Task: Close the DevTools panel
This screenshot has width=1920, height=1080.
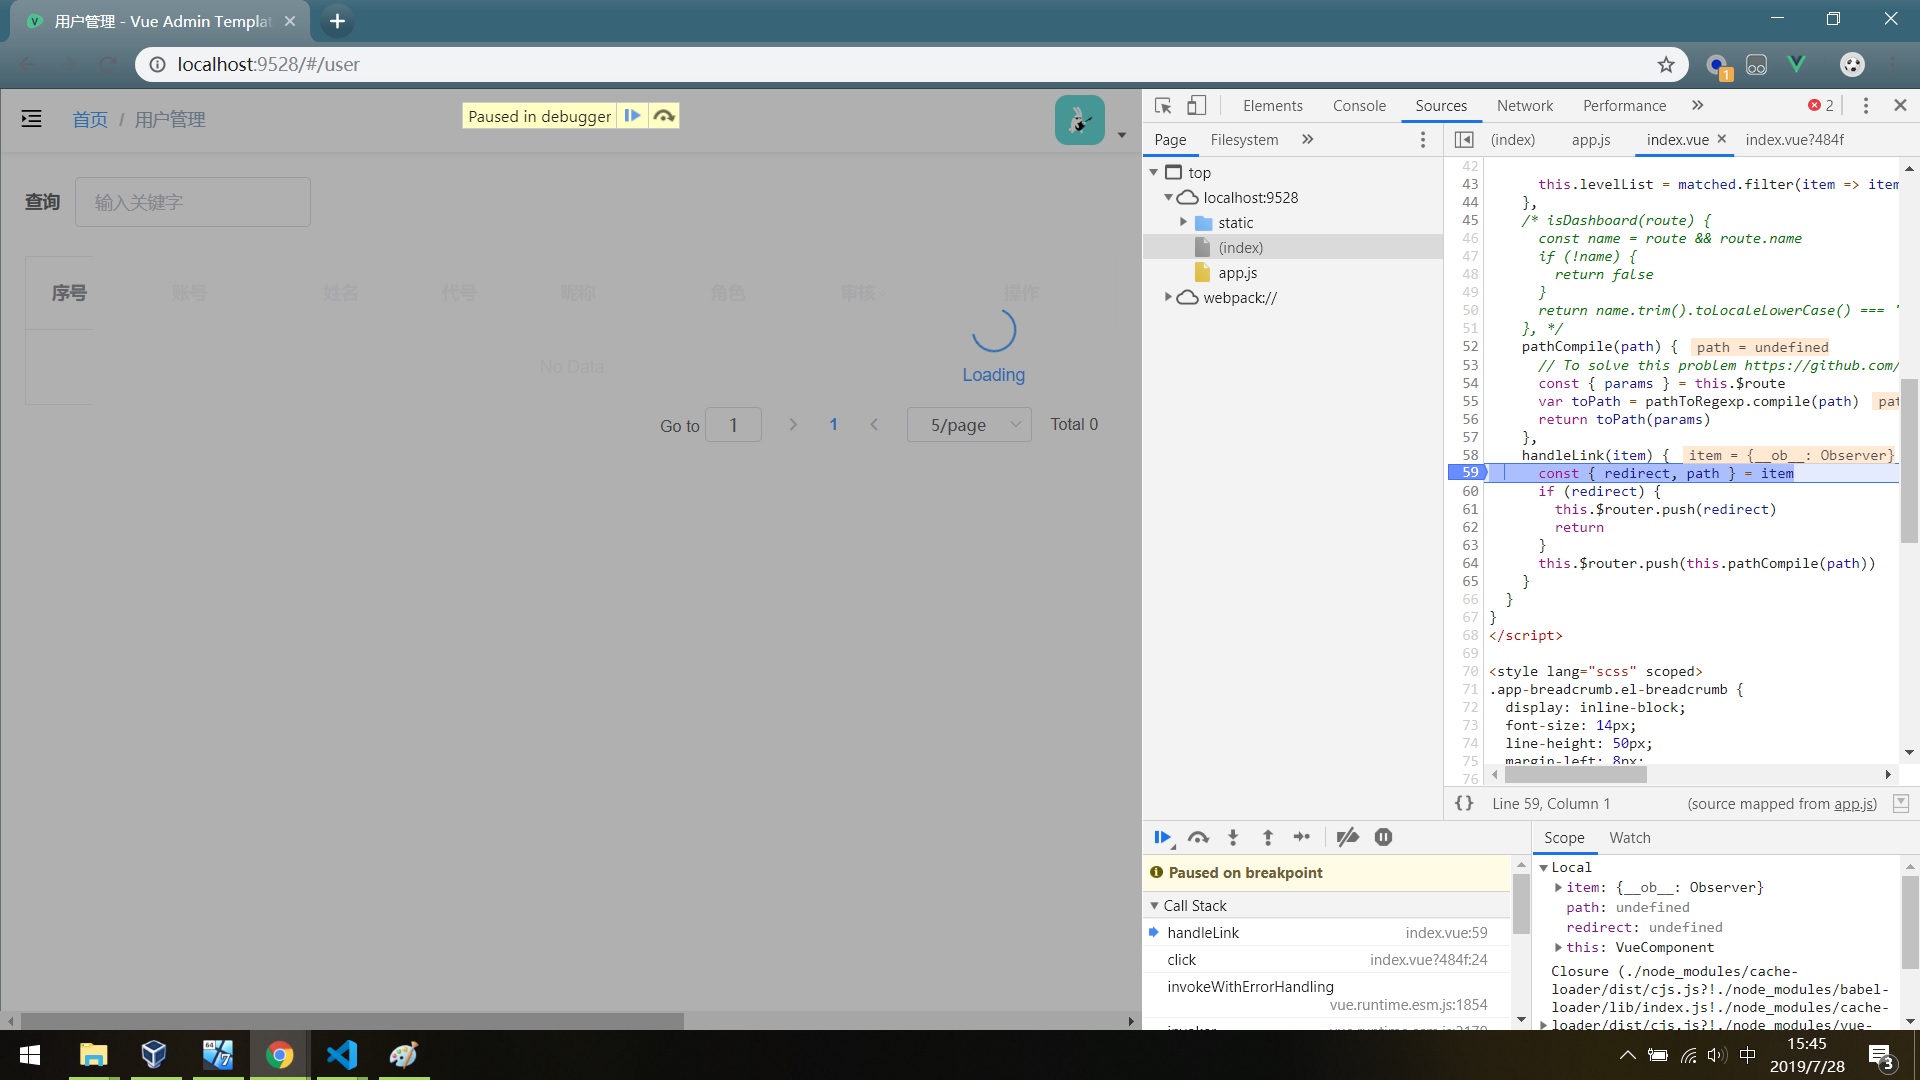Action: tap(1900, 105)
